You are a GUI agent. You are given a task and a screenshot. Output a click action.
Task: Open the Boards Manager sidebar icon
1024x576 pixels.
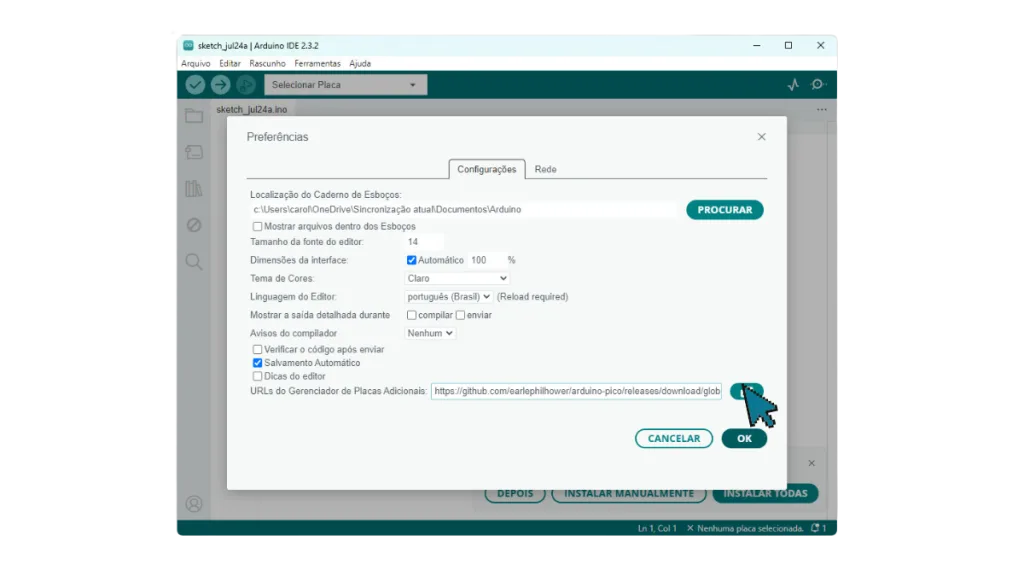(x=194, y=152)
